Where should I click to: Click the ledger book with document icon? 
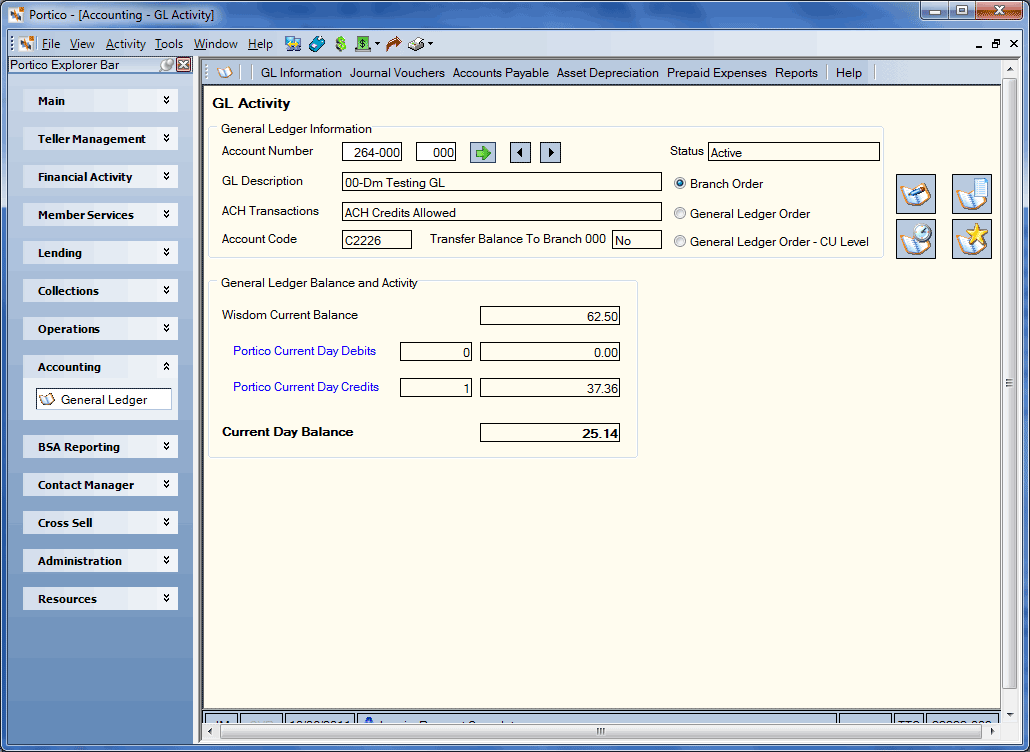972,194
